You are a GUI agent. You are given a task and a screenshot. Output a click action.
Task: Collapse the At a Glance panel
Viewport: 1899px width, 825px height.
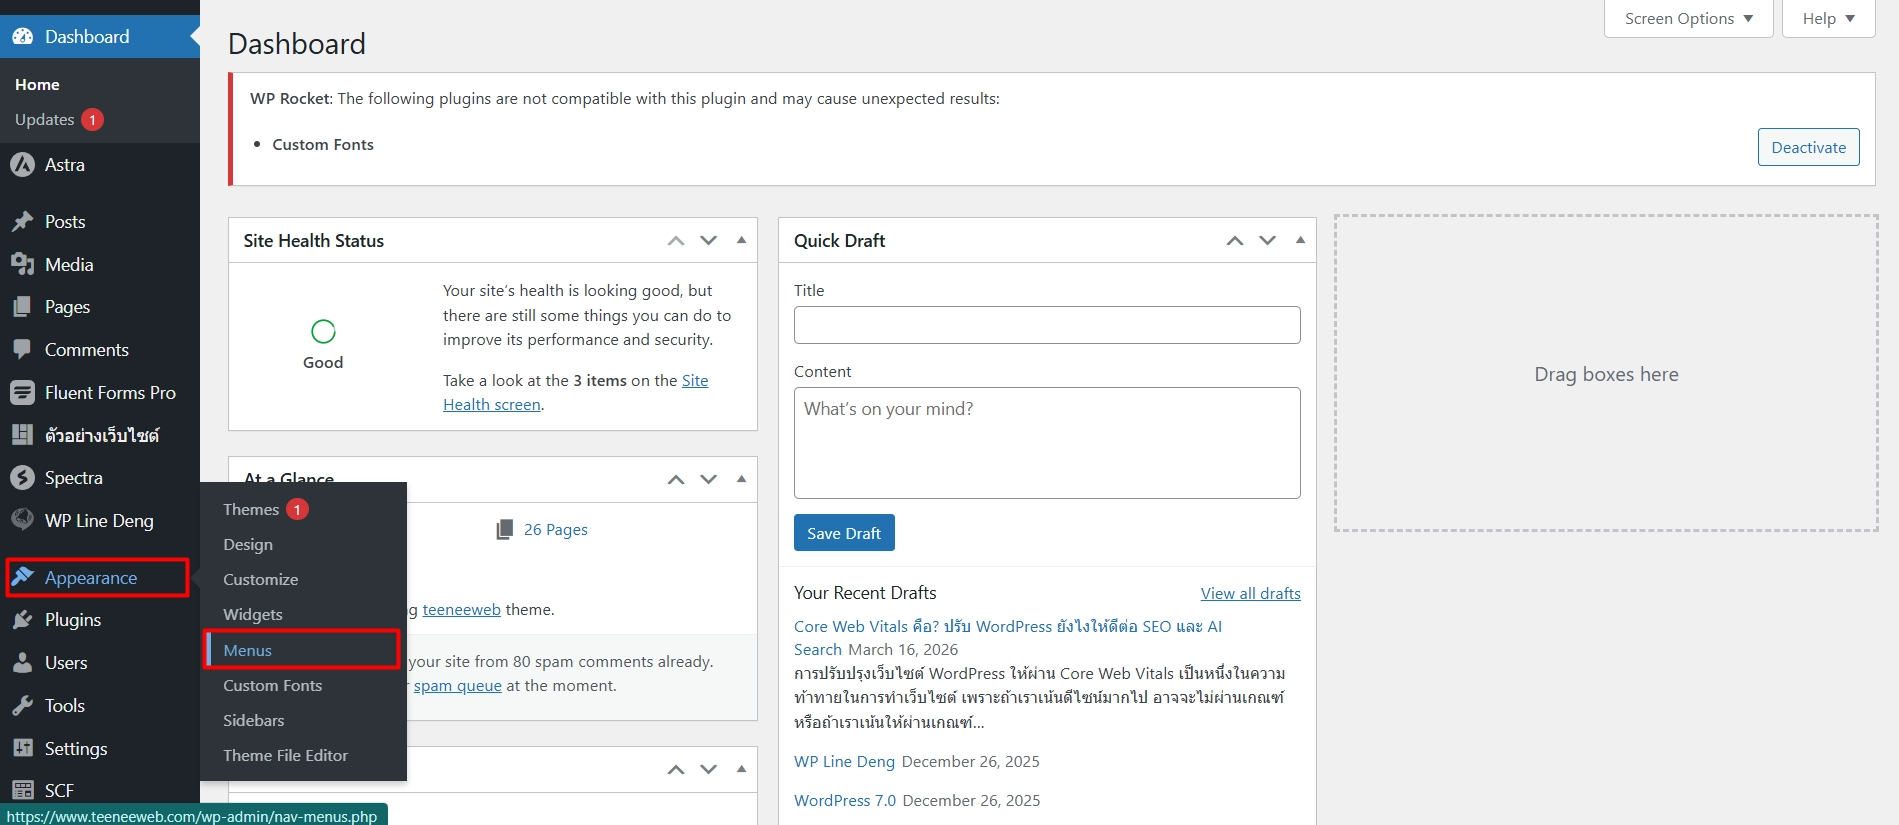pos(741,479)
